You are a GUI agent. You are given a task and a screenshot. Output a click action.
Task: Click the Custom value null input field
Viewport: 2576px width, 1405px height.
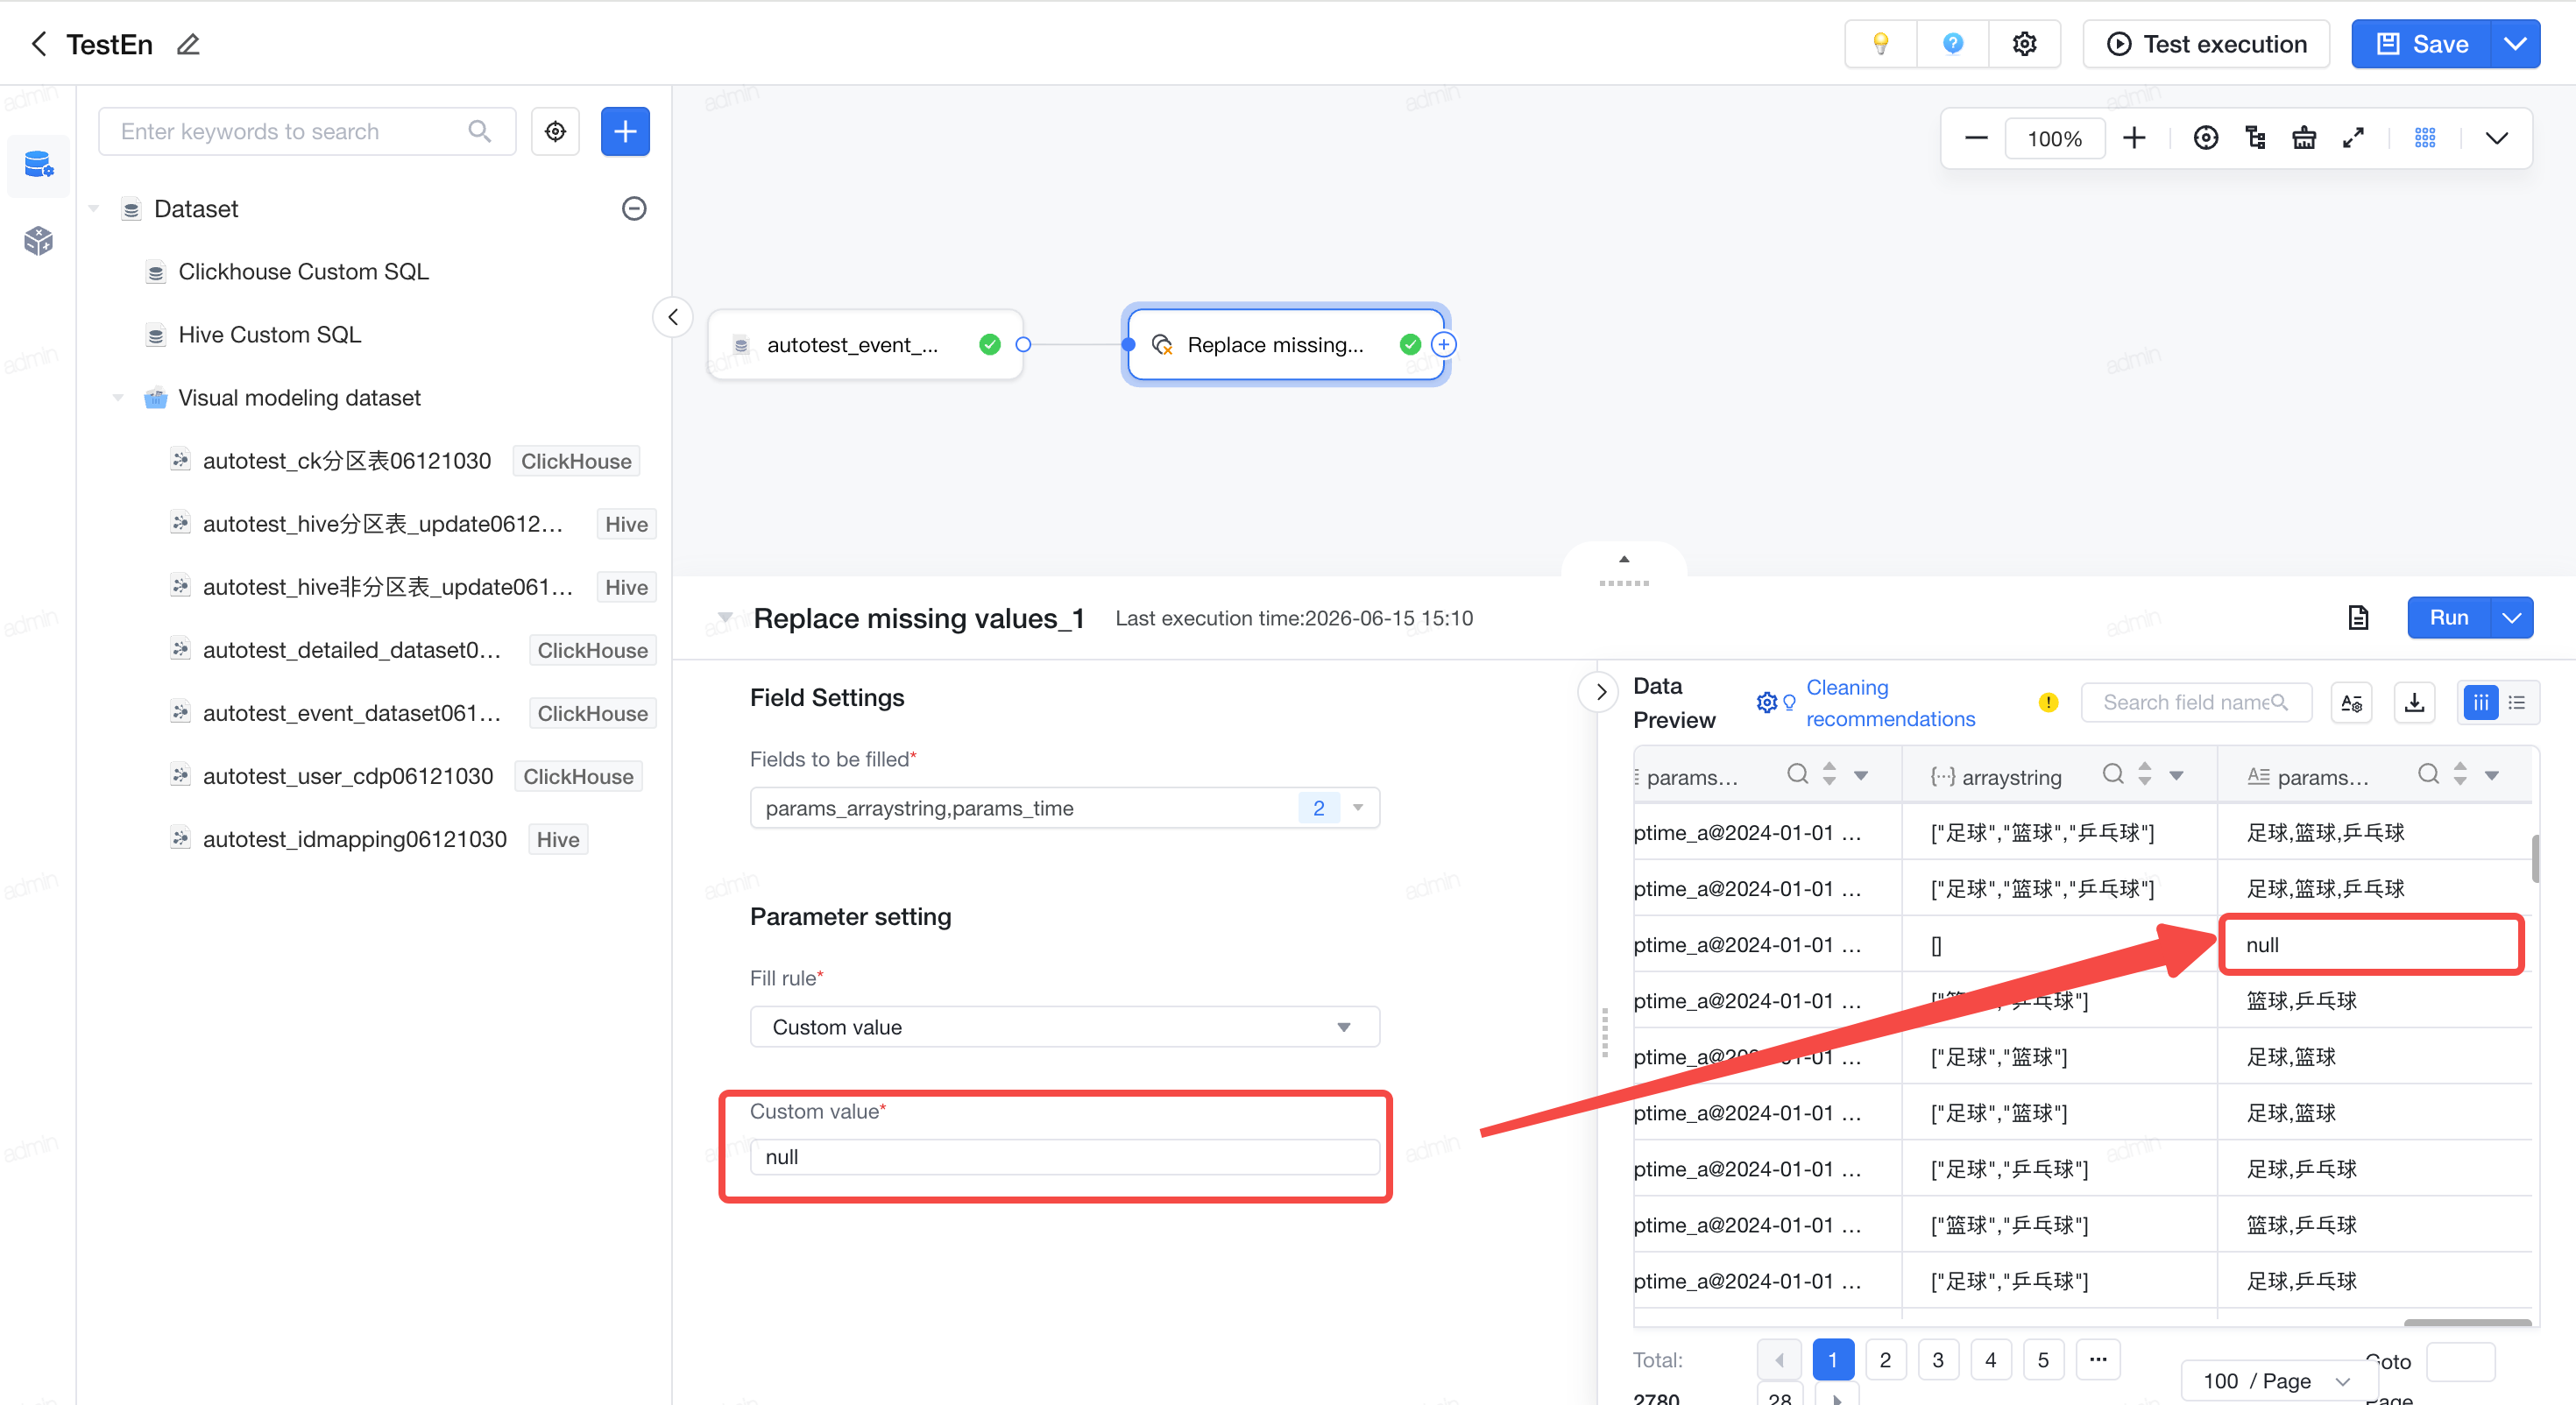(x=1064, y=1157)
